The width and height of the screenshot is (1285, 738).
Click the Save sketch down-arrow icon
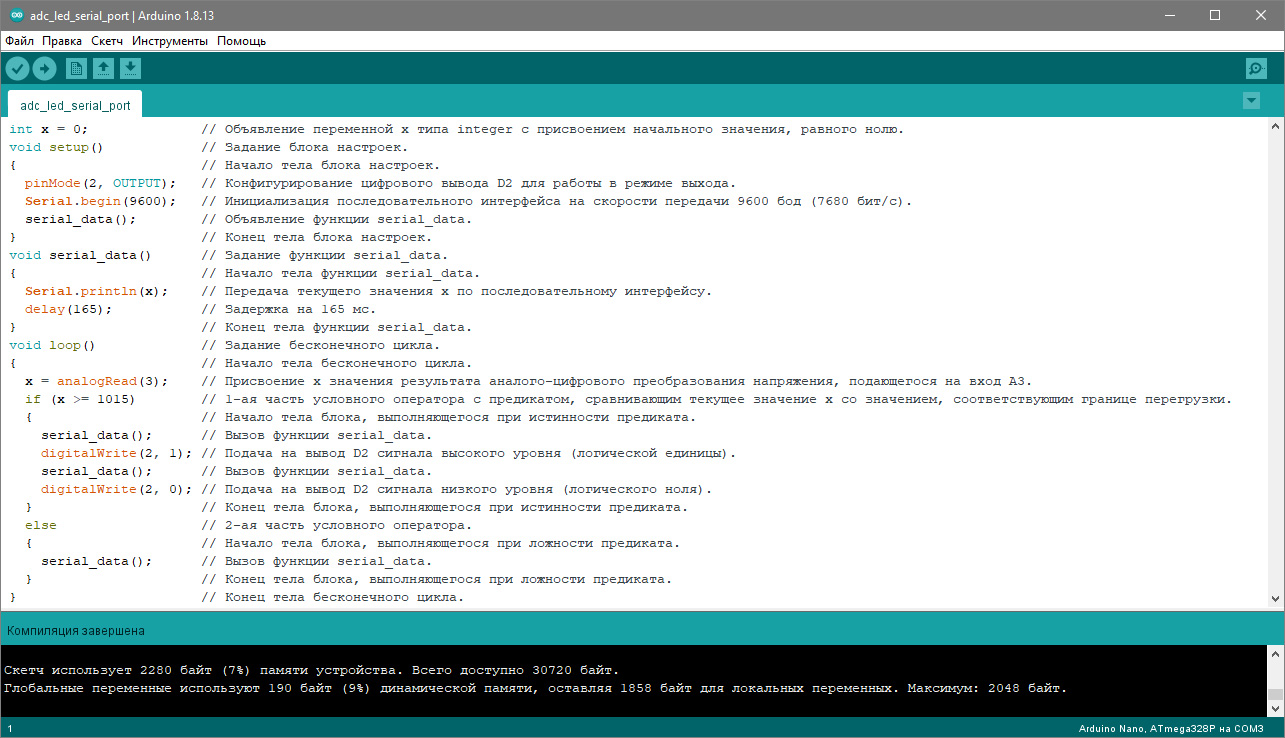130,68
